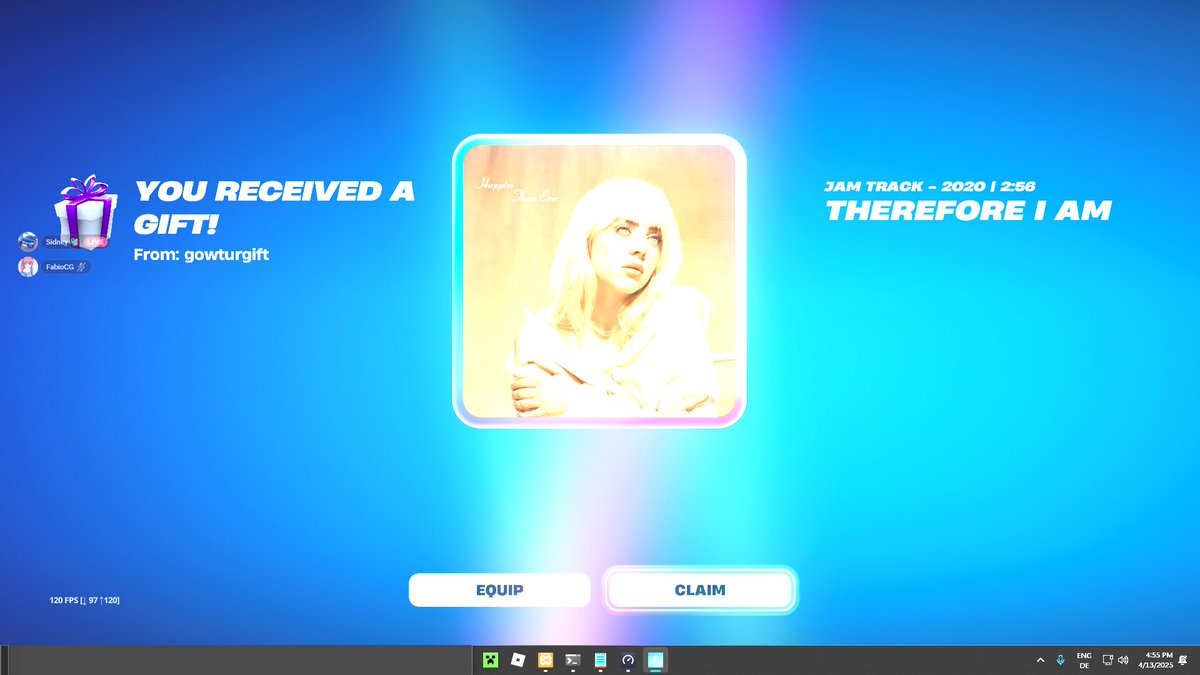Open FabioCG's avatar in voice overlay
This screenshot has width=1200, height=675.
(x=29, y=267)
